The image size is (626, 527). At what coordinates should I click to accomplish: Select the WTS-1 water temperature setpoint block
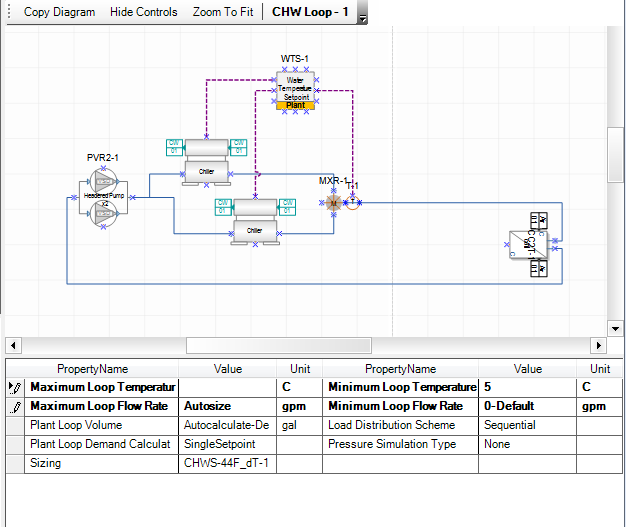[x=295, y=88]
